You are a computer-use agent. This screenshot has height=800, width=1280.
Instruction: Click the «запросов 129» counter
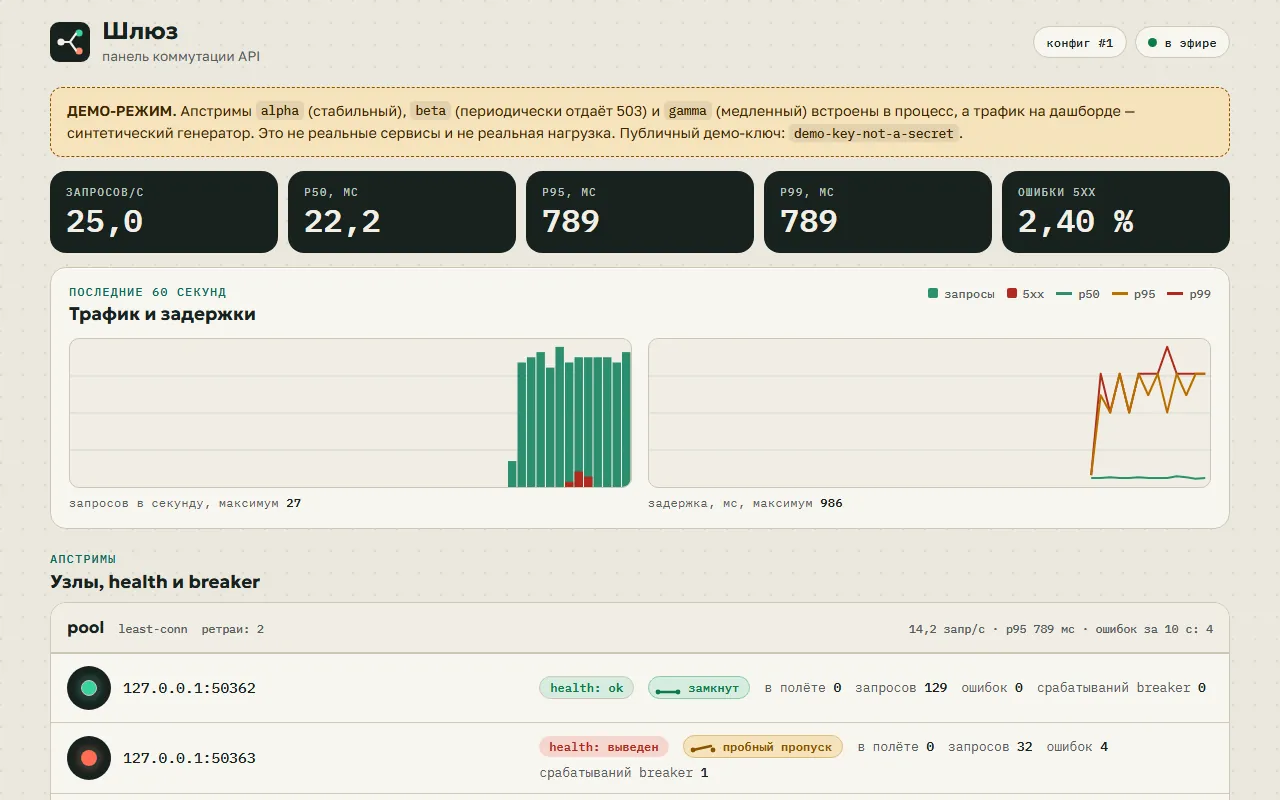click(x=901, y=688)
